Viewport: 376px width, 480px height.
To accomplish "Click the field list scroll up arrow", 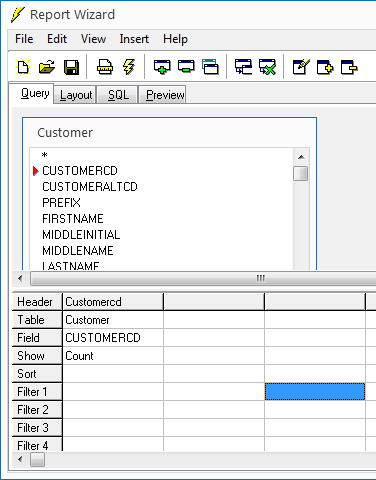I will click(x=301, y=157).
